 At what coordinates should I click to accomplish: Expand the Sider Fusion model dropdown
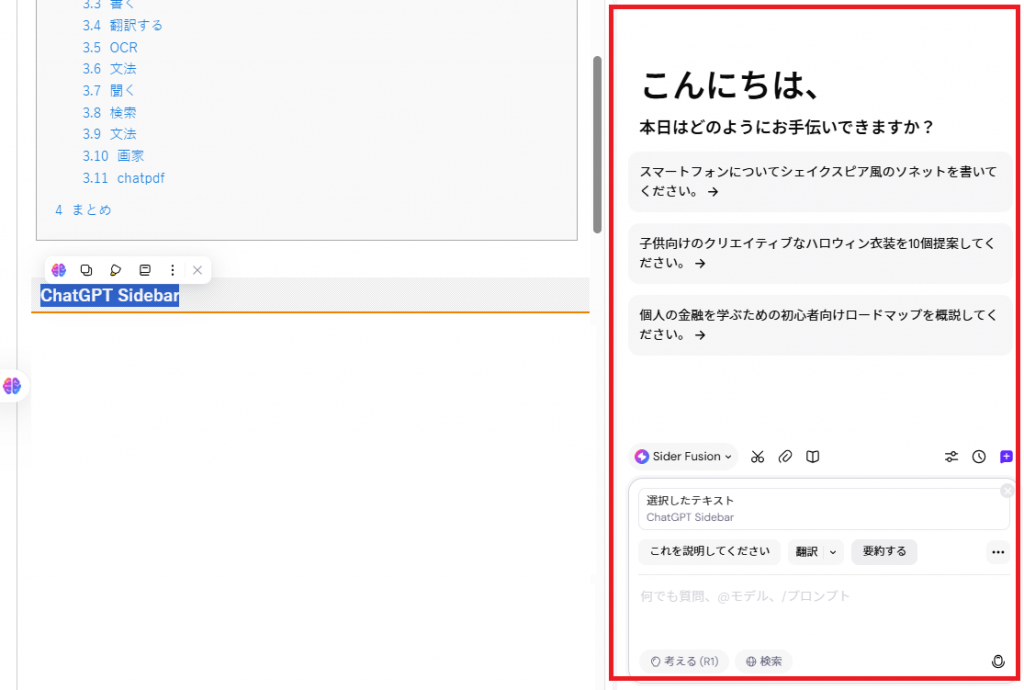(x=684, y=457)
